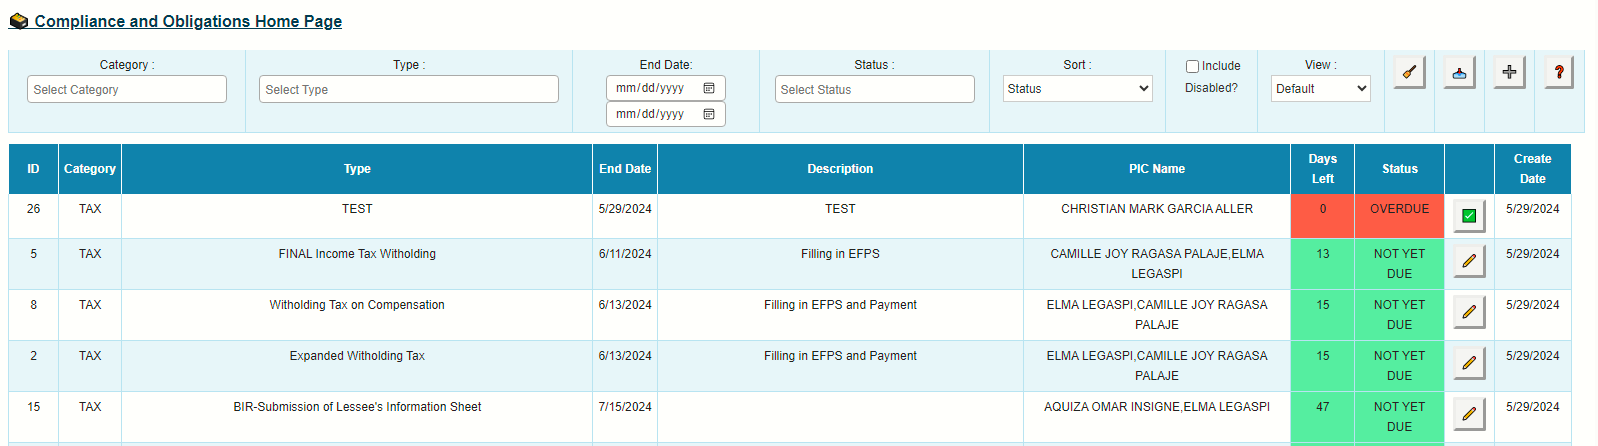Click pencil icon for BIR-Submission of Lessee's row
This screenshot has height=446, width=1598.
coord(1468,414)
